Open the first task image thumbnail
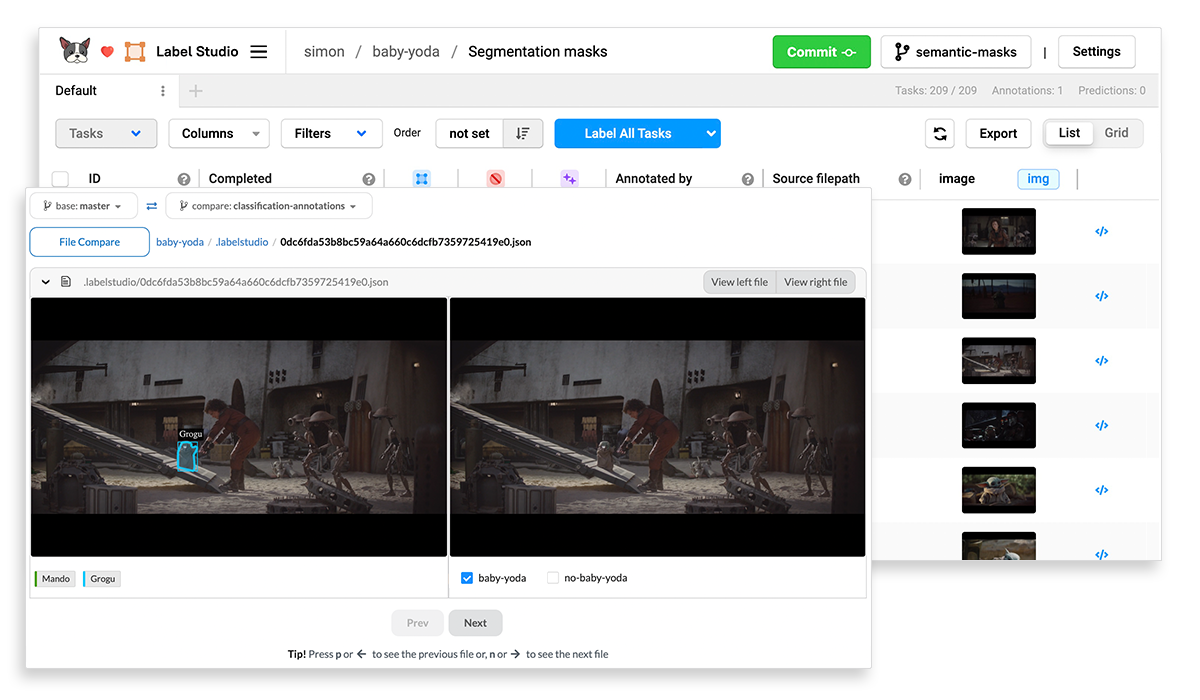The image size is (1200, 700). click(x=998, y=232)
